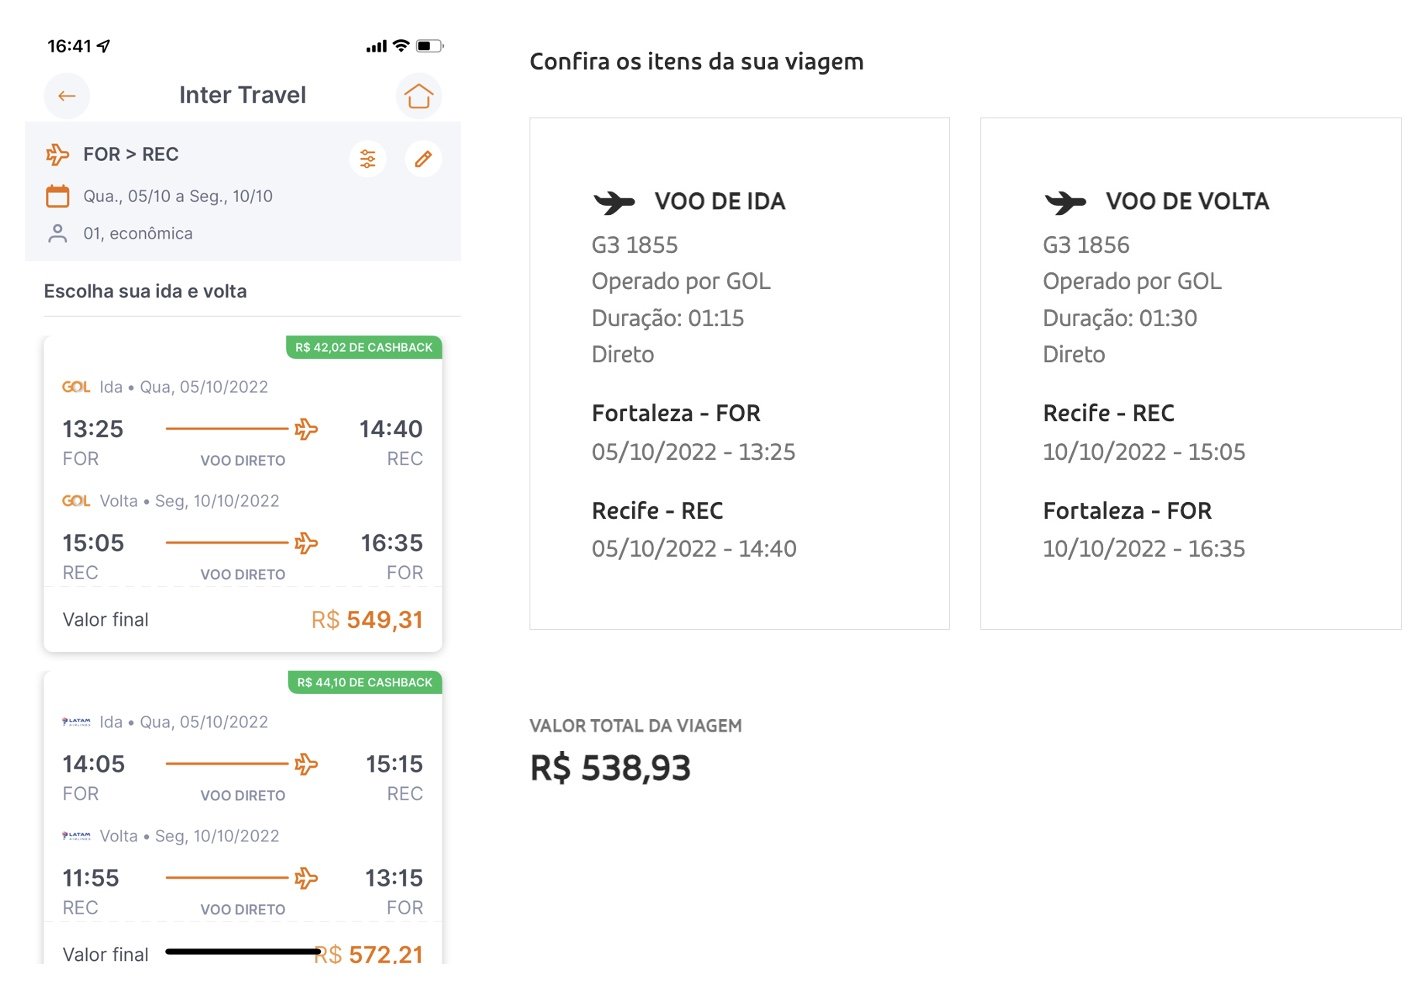Select the LATAM flight priced R$ 572,21
Screen dimensions: 1424x994
(243, 818)
